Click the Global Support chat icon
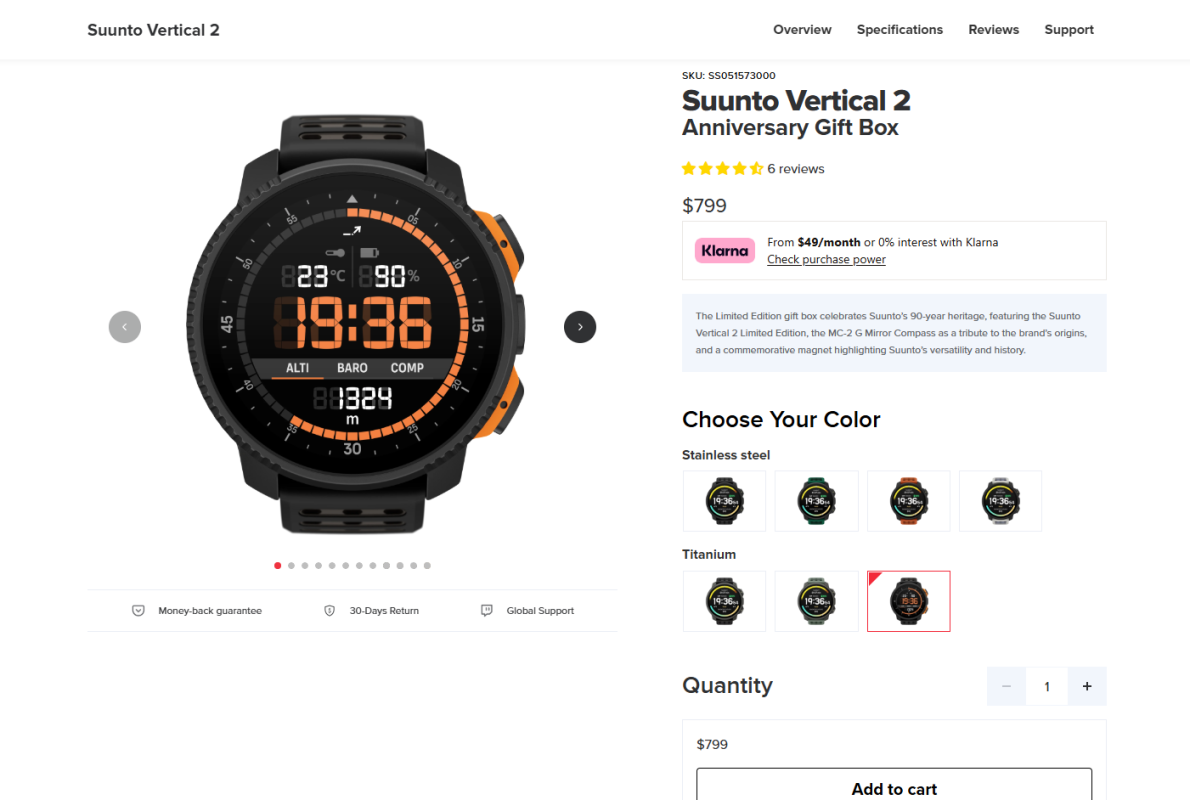 pyautogui.click(x=486, y=611)
